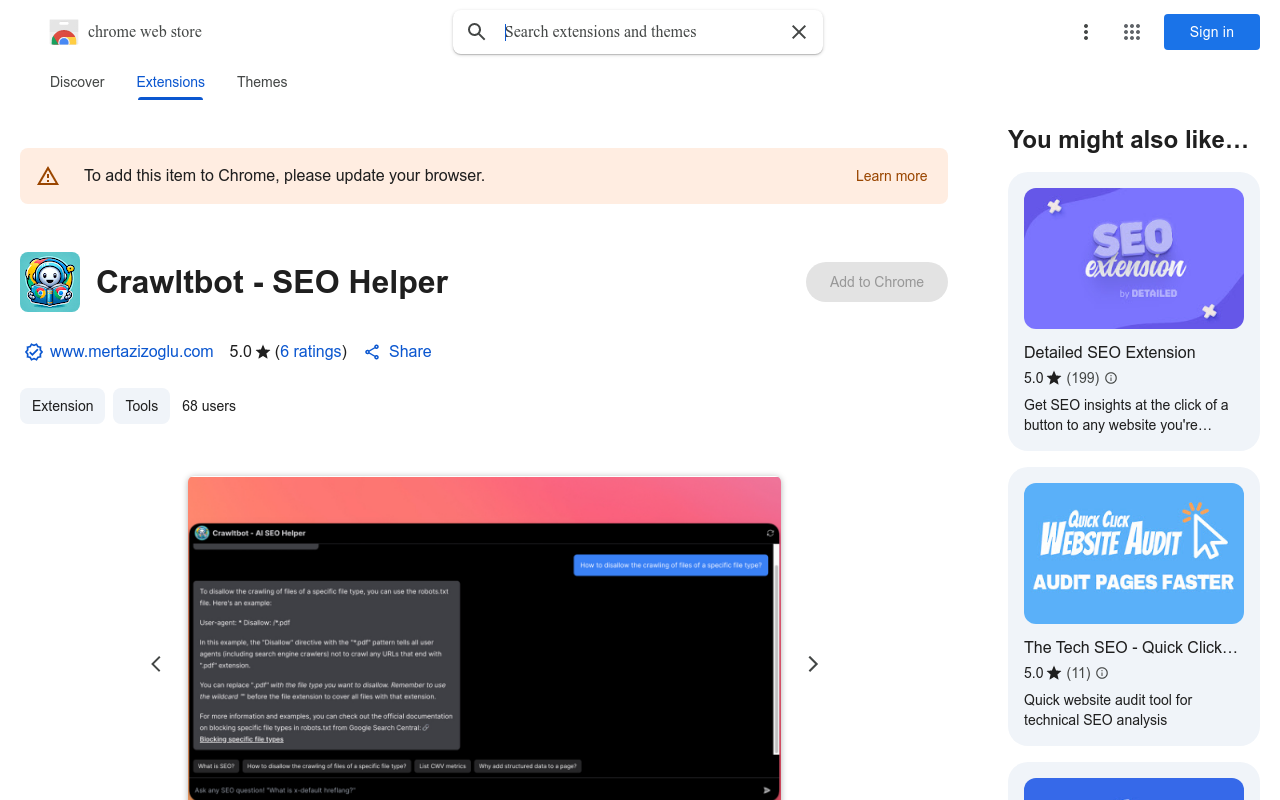Viewport: 1280px width, 800px height.
Task: Visit the www.mertazizoglu.com publisher link
Action: click(x=131, y=351)
